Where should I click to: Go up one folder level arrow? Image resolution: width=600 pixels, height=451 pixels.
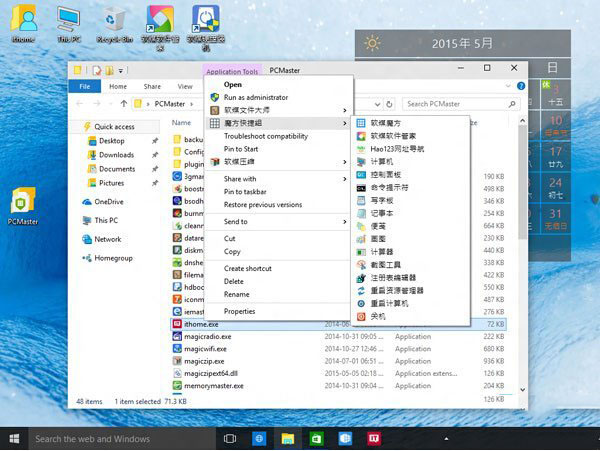[x=124, y=104]
